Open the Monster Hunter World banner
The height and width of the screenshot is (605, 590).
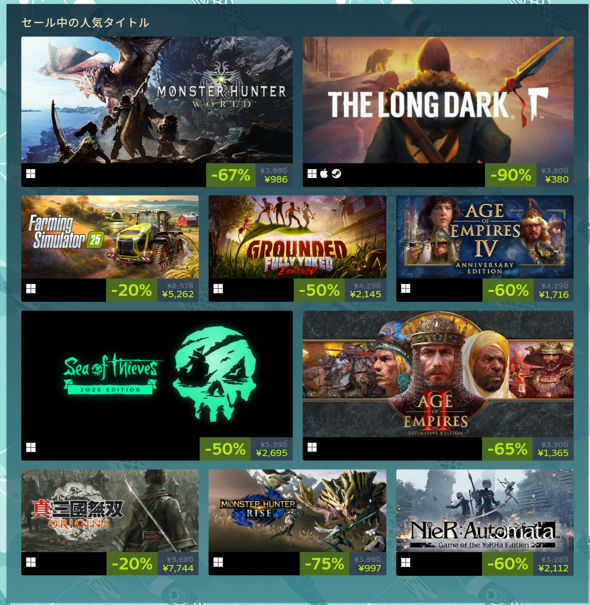[157, 100]
